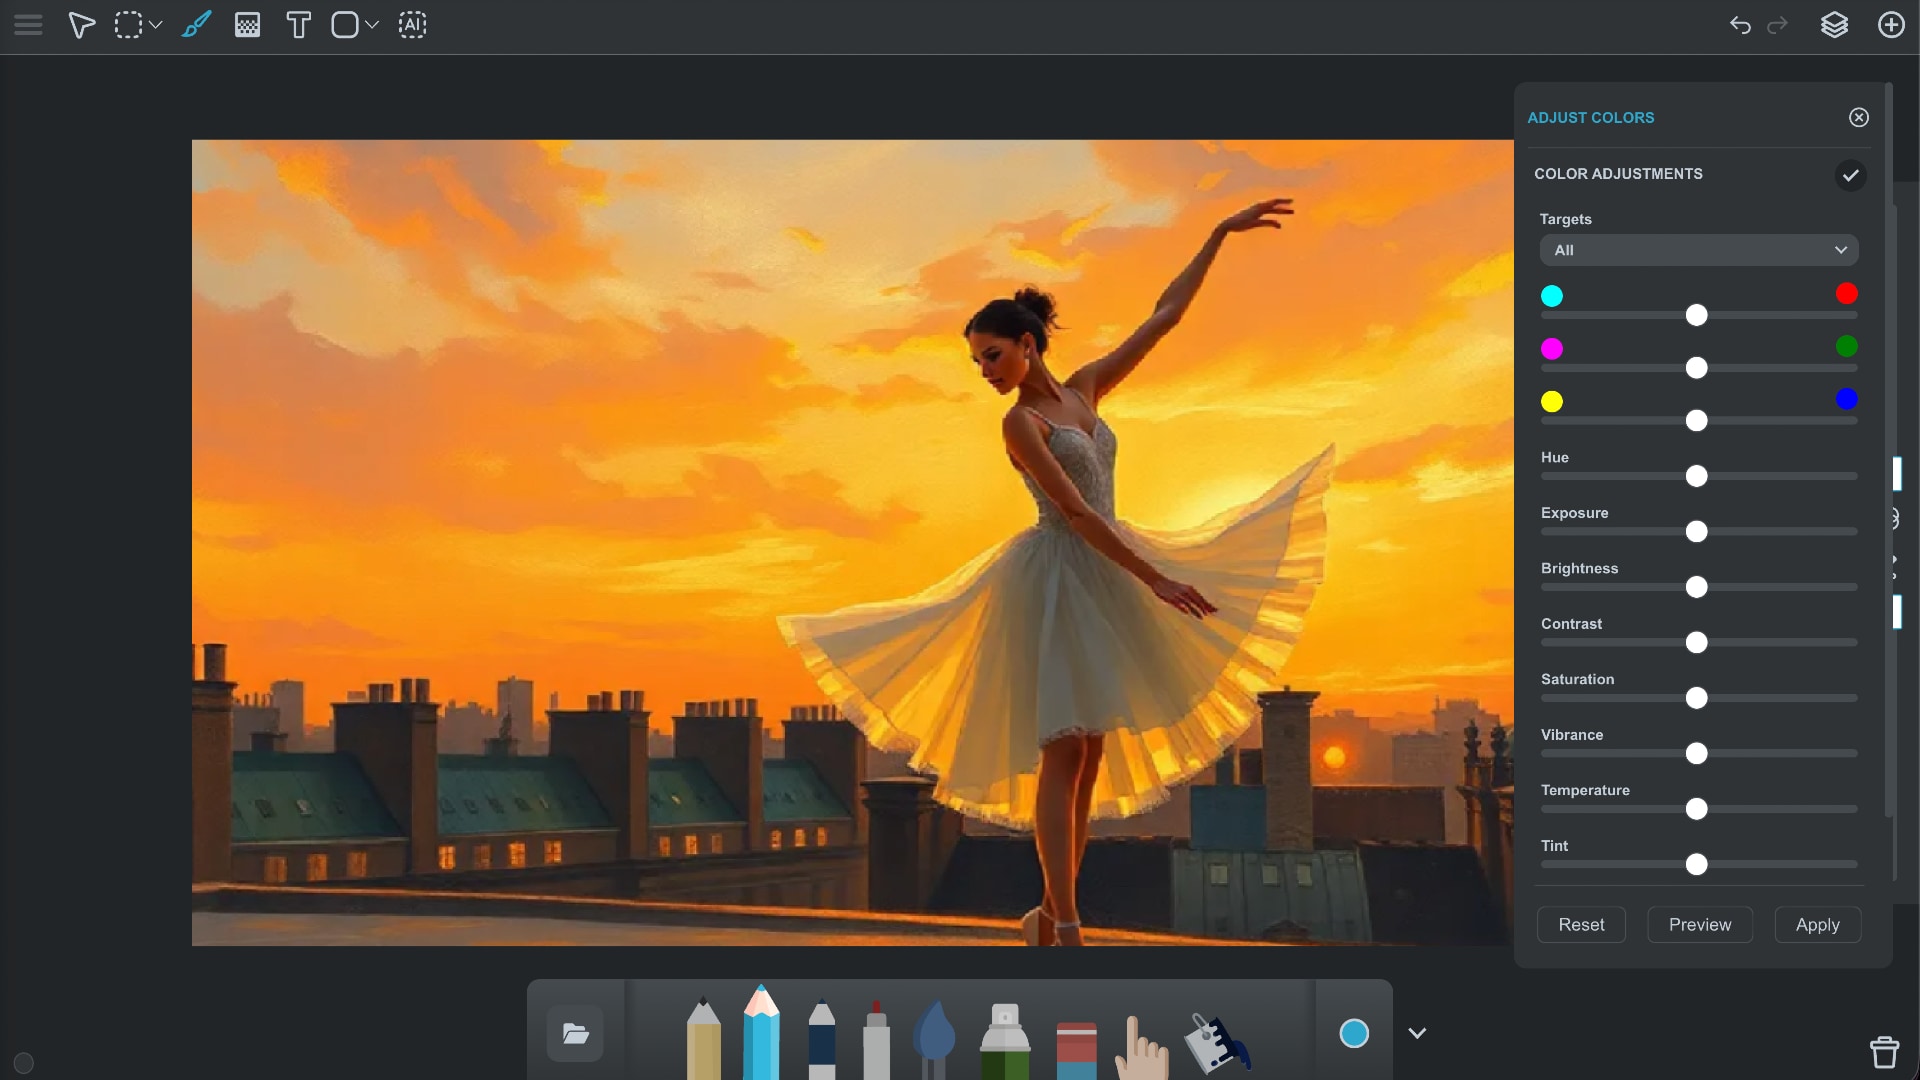This screenshot has width=1920, height=1080.
Task: Open the brush library folder
Action: coord(575,1034)
